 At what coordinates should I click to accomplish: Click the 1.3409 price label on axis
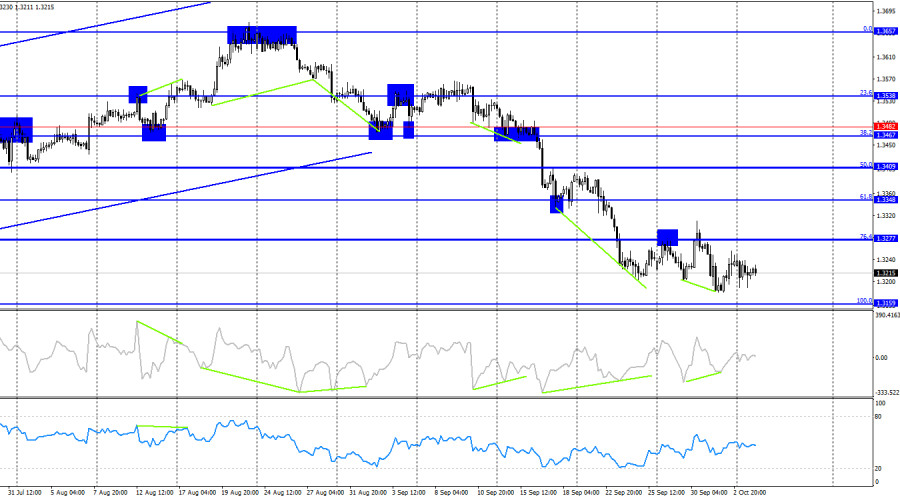(x=886, y=167)
